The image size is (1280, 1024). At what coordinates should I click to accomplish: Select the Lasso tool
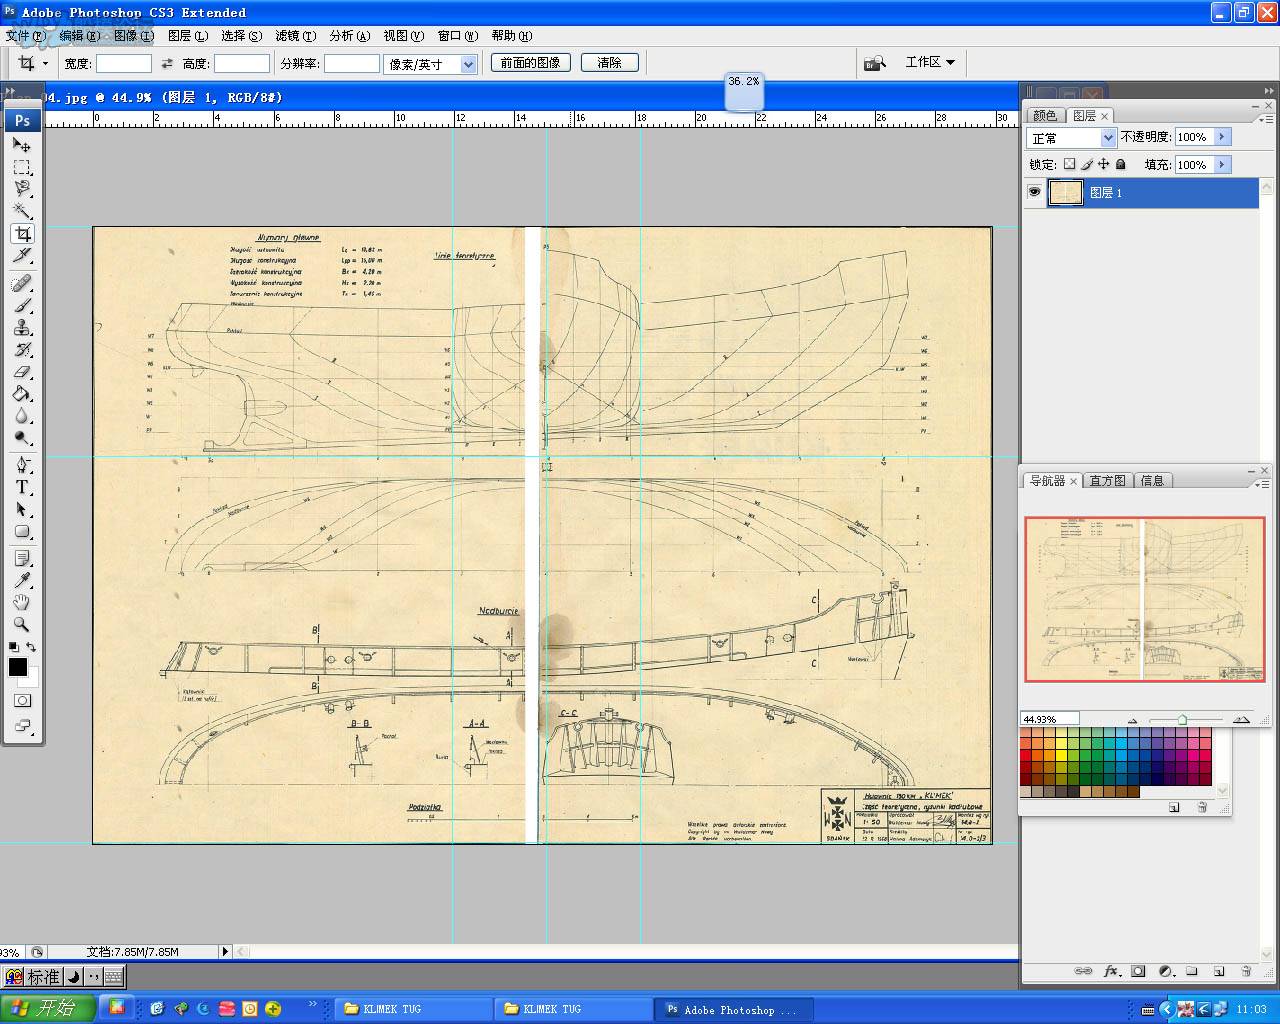[x=22, y=189]
